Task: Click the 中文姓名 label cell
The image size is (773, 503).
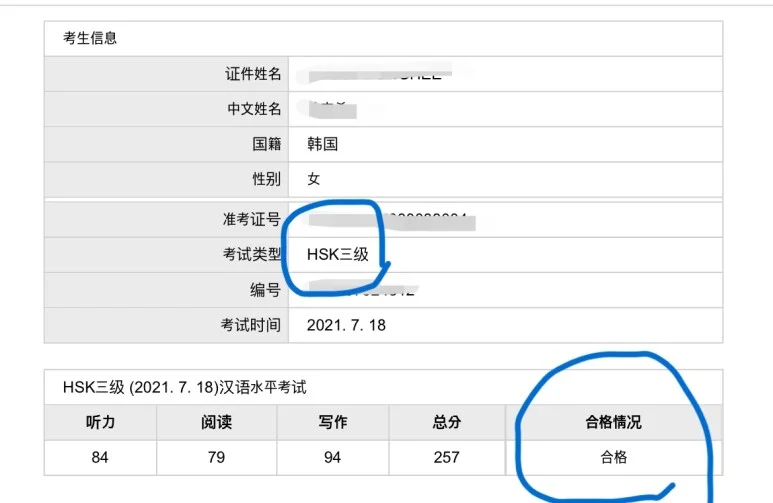Action: point(252,109)
